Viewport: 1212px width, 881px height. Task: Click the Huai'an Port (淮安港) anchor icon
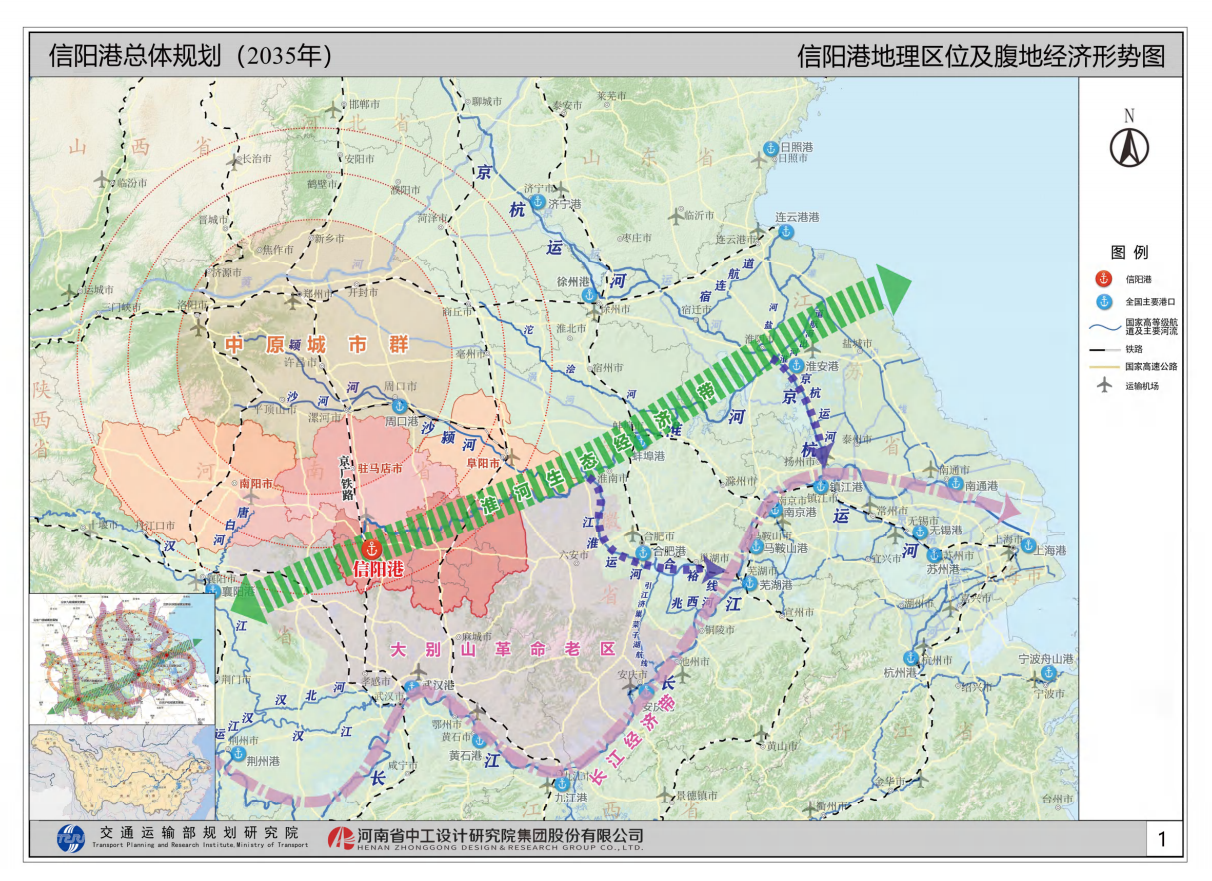point(797,366)
